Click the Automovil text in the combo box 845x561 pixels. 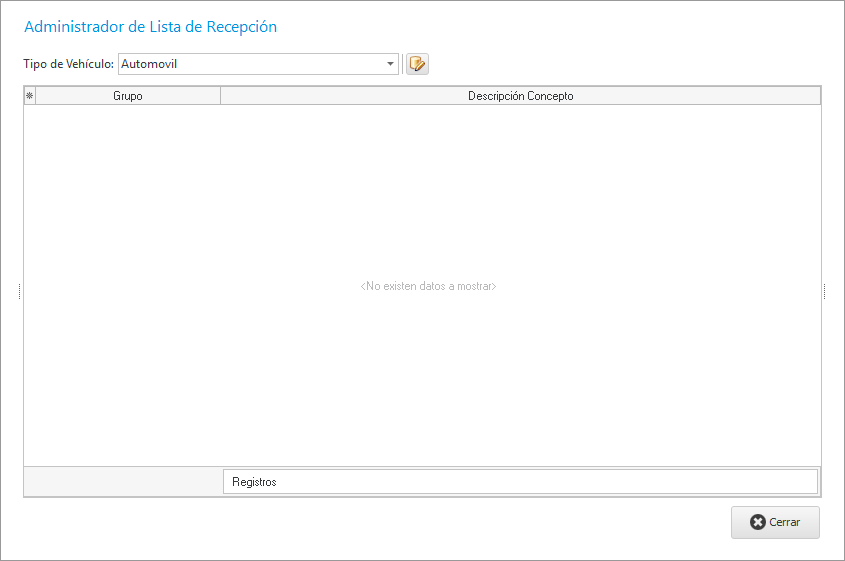point(150,64)
